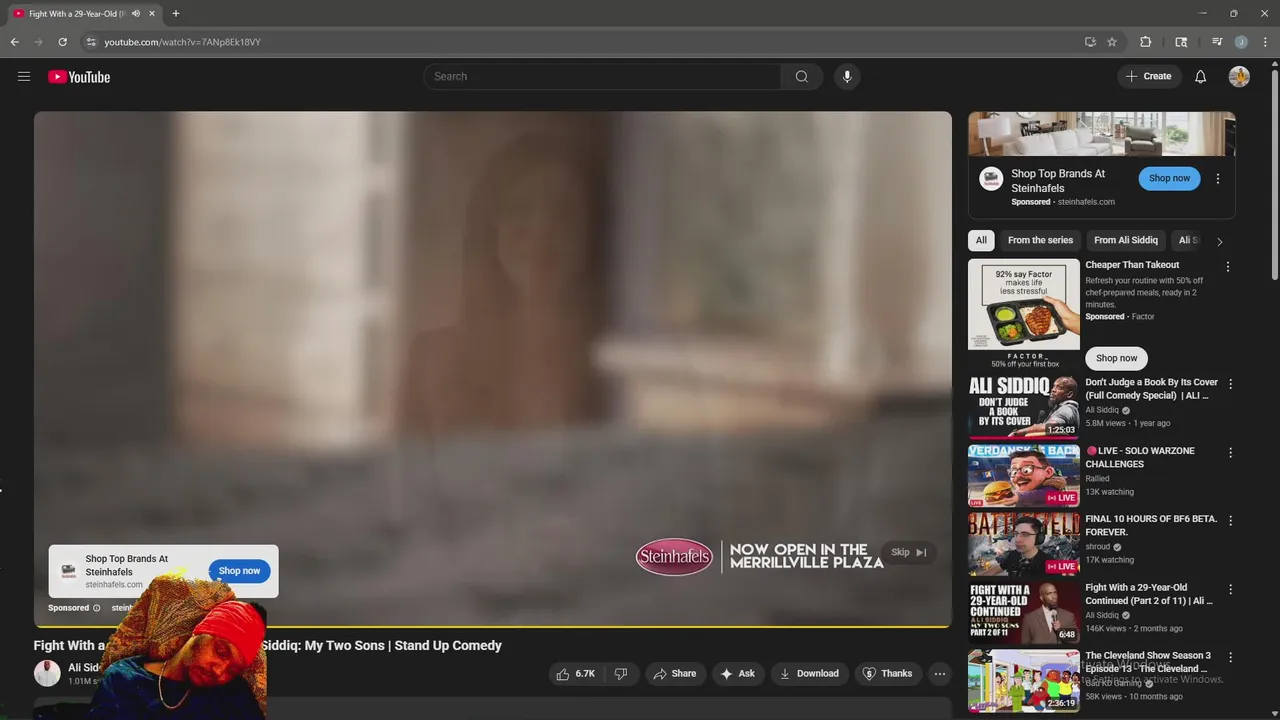Open options for The Cleveland Show video

[x=1231, y=658]
